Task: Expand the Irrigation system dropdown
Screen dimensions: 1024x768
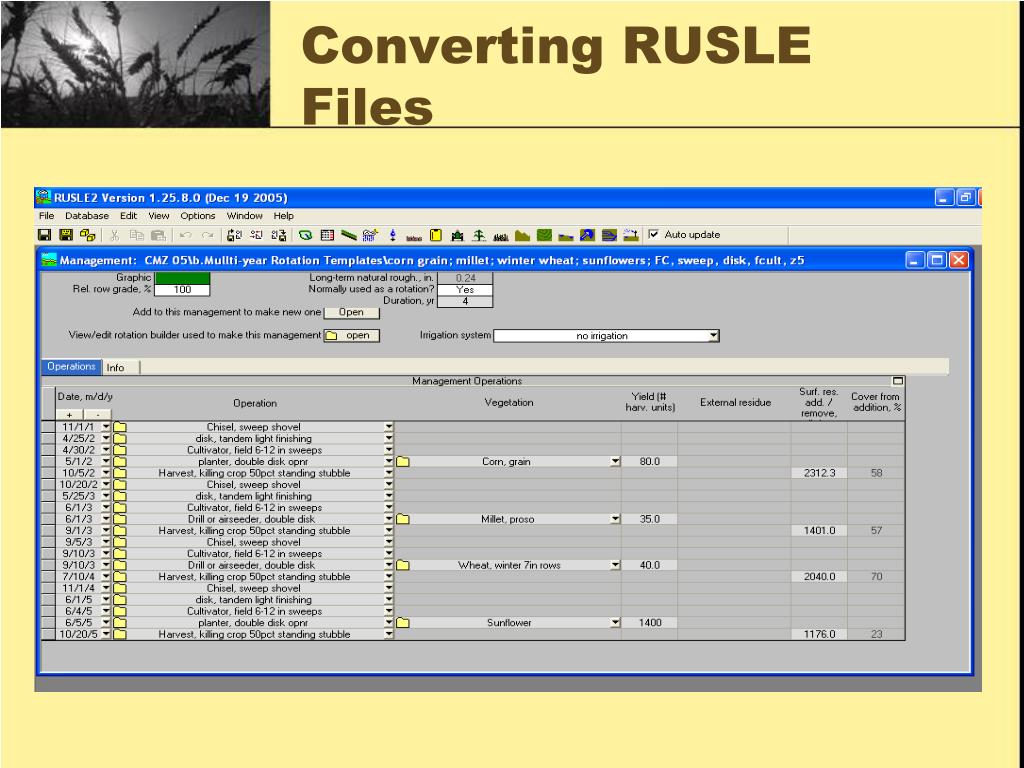Action: pyautogui.click(x=714, y=336)
